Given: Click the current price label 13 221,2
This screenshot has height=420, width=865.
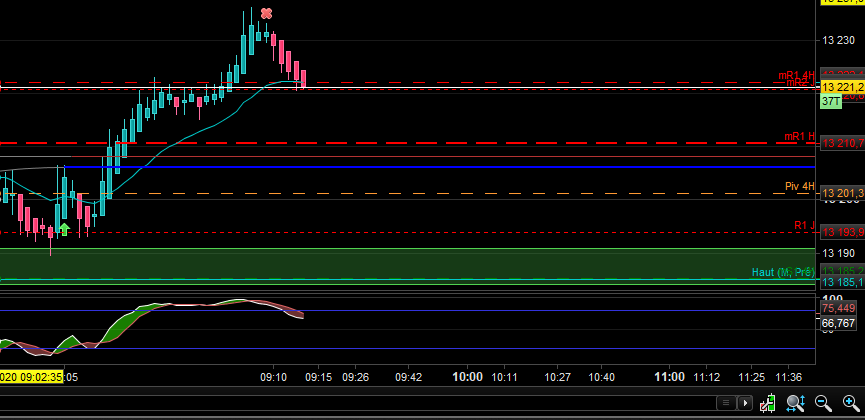Looking at the screenshot, I should pos(843,87).
